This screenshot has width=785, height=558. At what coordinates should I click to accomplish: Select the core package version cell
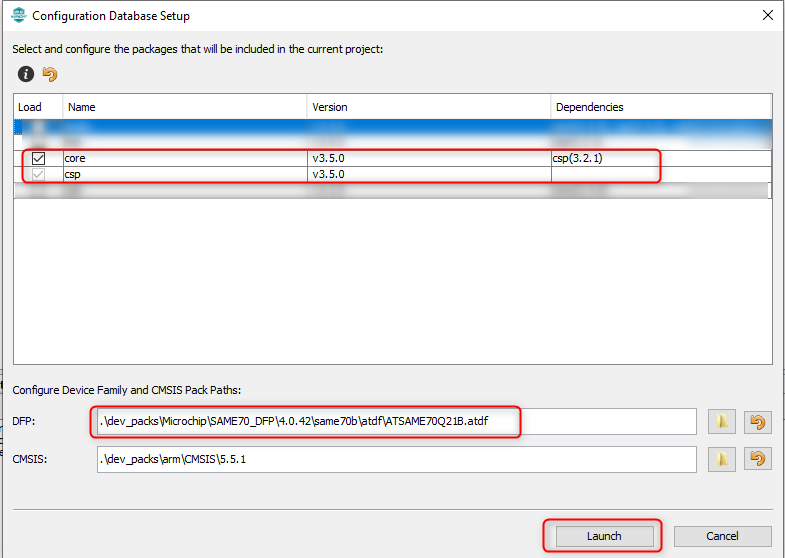pyautogui.click(x=428, y=158)
